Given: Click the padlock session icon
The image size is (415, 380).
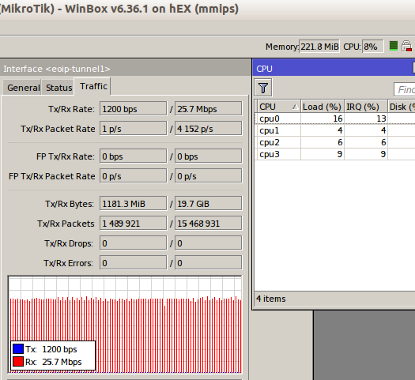Looking at the screenshot, I should click(x=407, y=46).
